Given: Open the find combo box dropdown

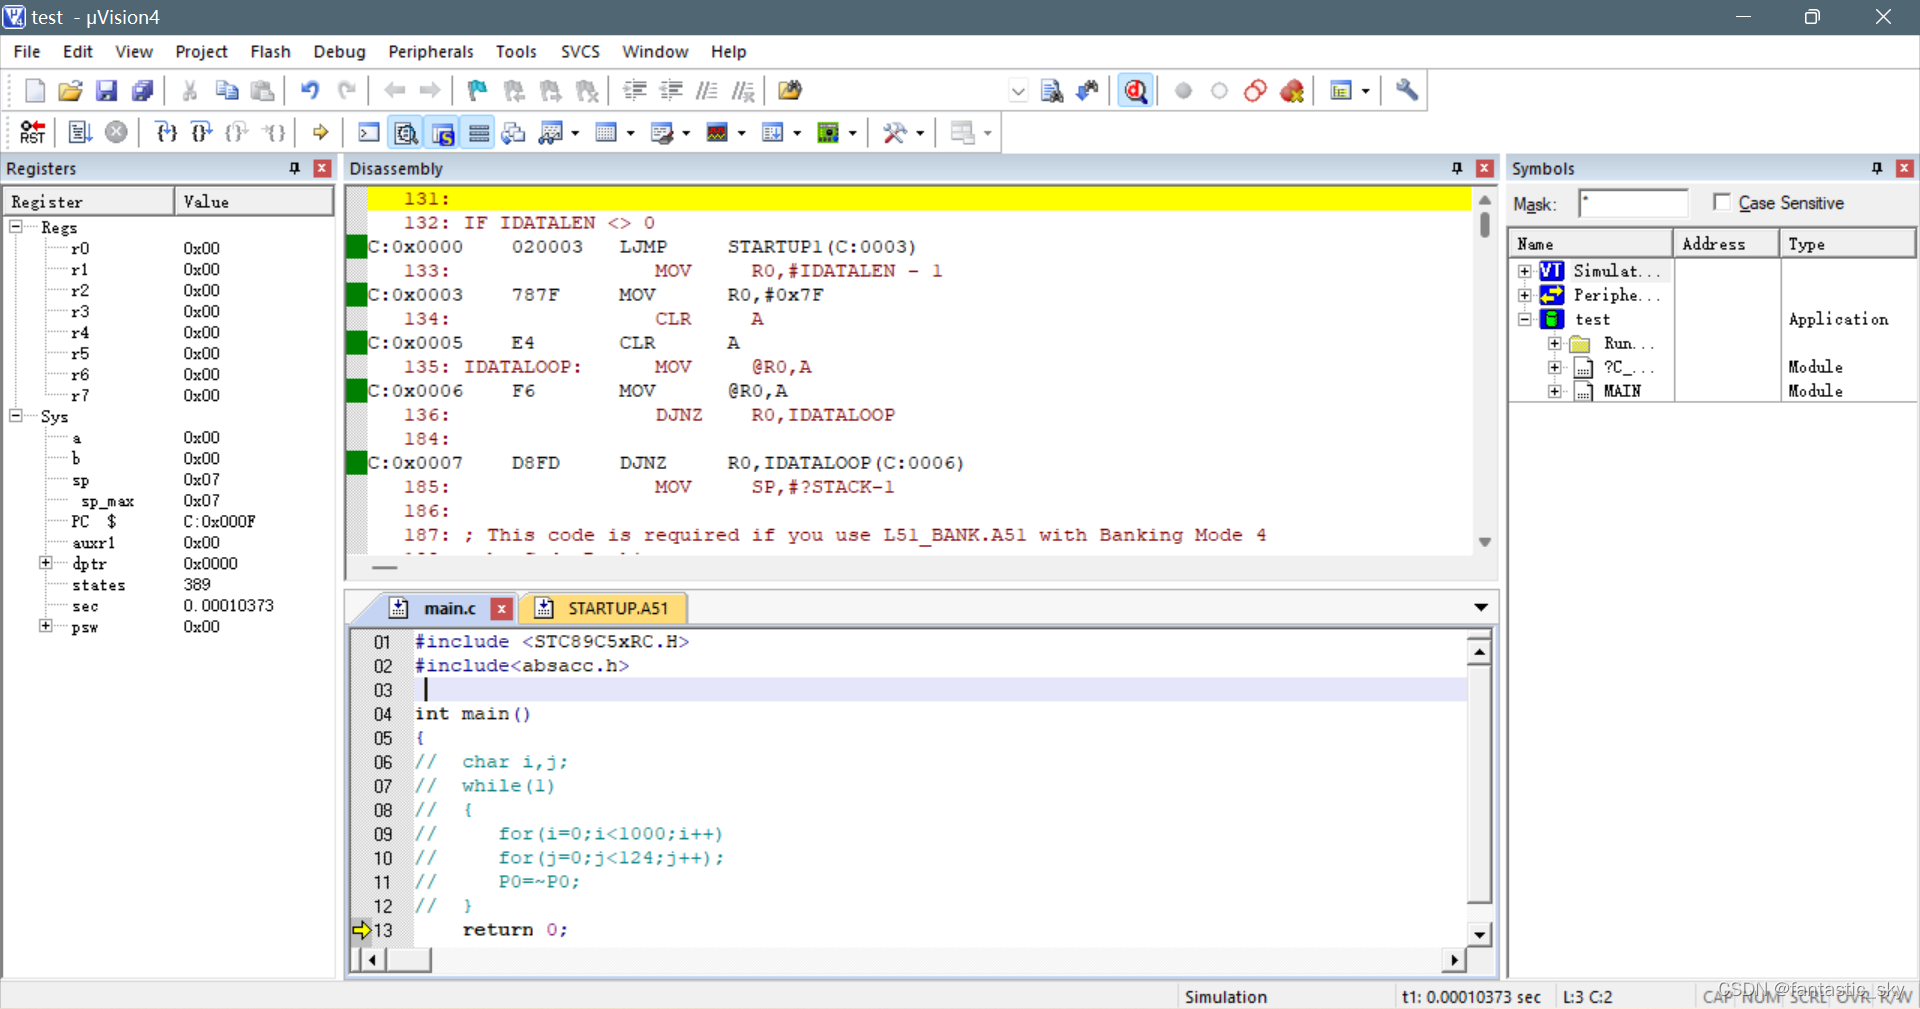Looking at the screenshot, I should [x=1018, y=91].
